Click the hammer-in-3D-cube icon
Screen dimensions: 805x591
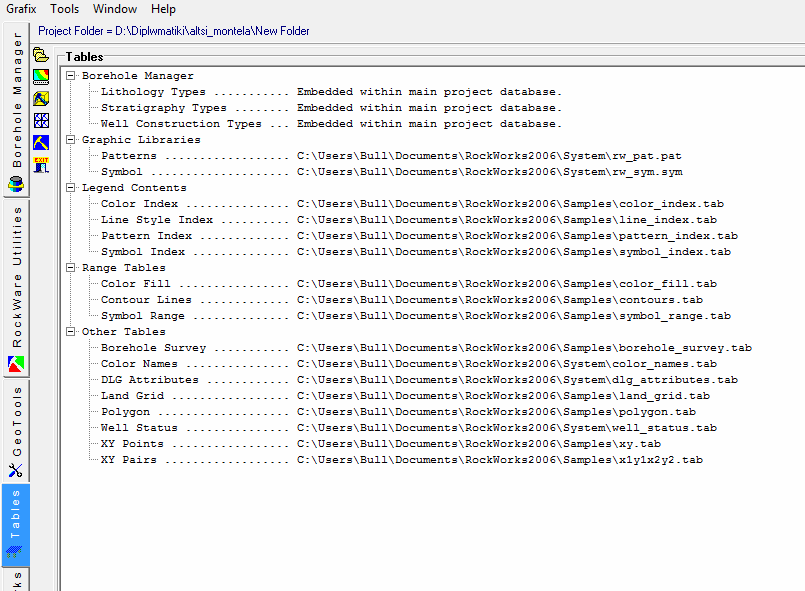pyautogui.click(x=41, y=99)
